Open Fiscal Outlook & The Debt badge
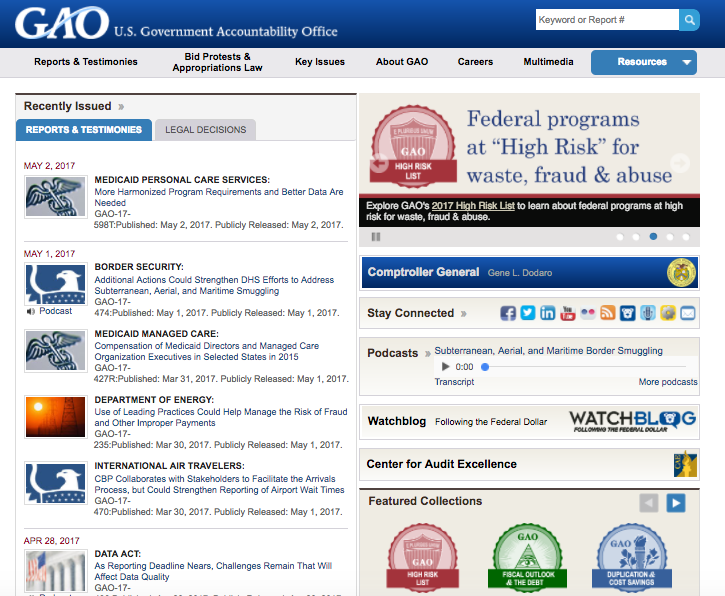This screenshot has height=596, width=725. point(527,557)
